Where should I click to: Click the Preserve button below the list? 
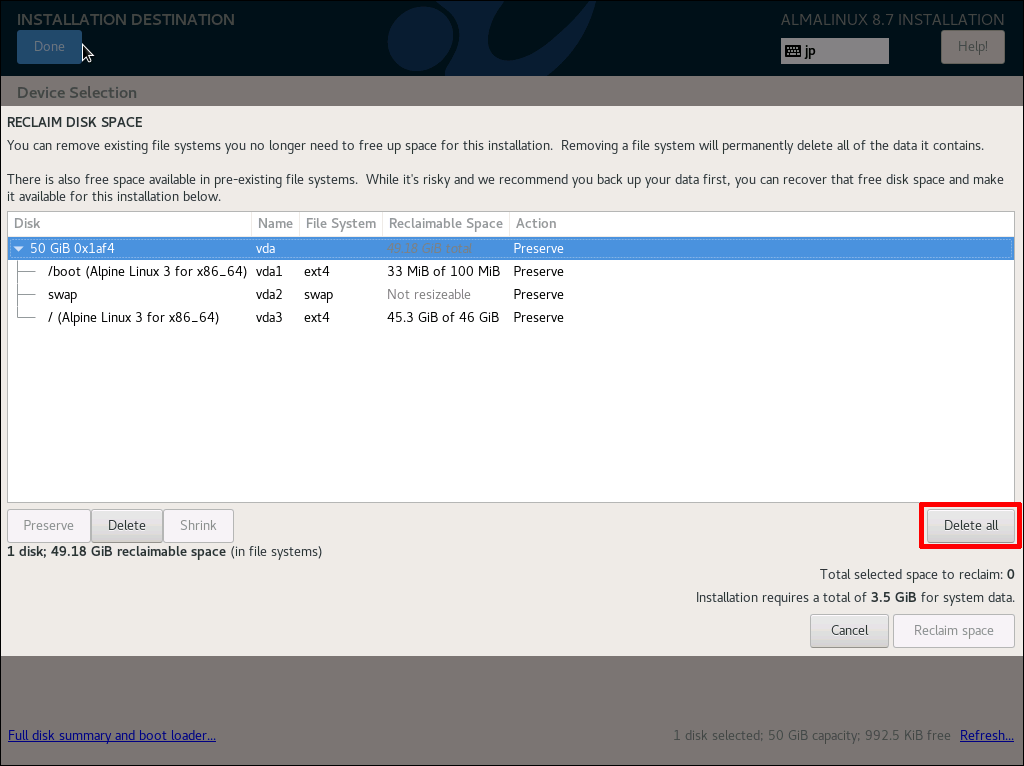[x=49, y=526]
